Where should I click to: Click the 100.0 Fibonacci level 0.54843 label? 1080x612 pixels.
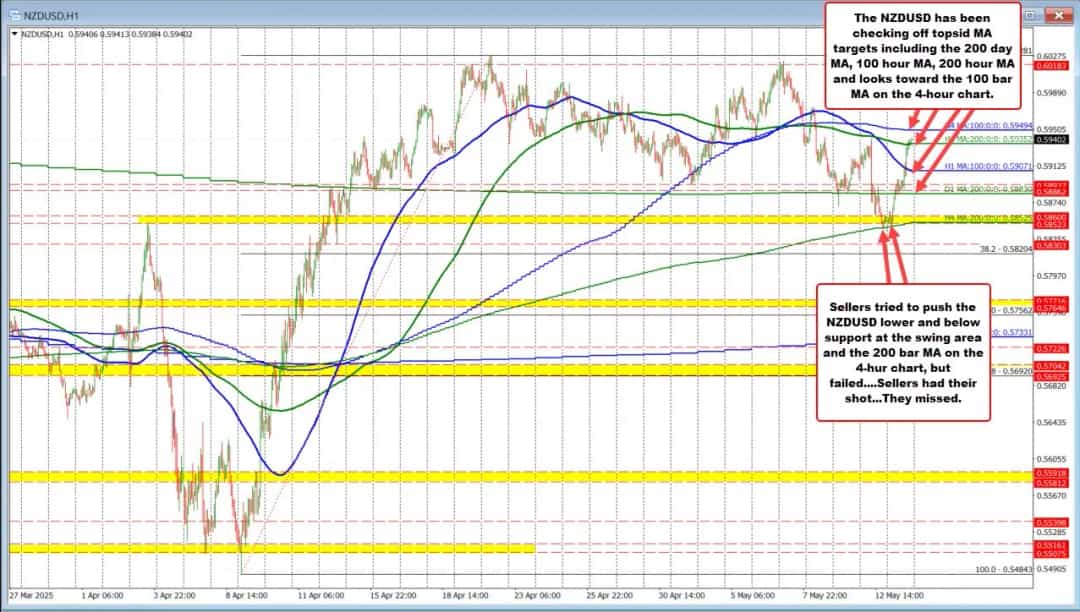(x=1006, y=568)
